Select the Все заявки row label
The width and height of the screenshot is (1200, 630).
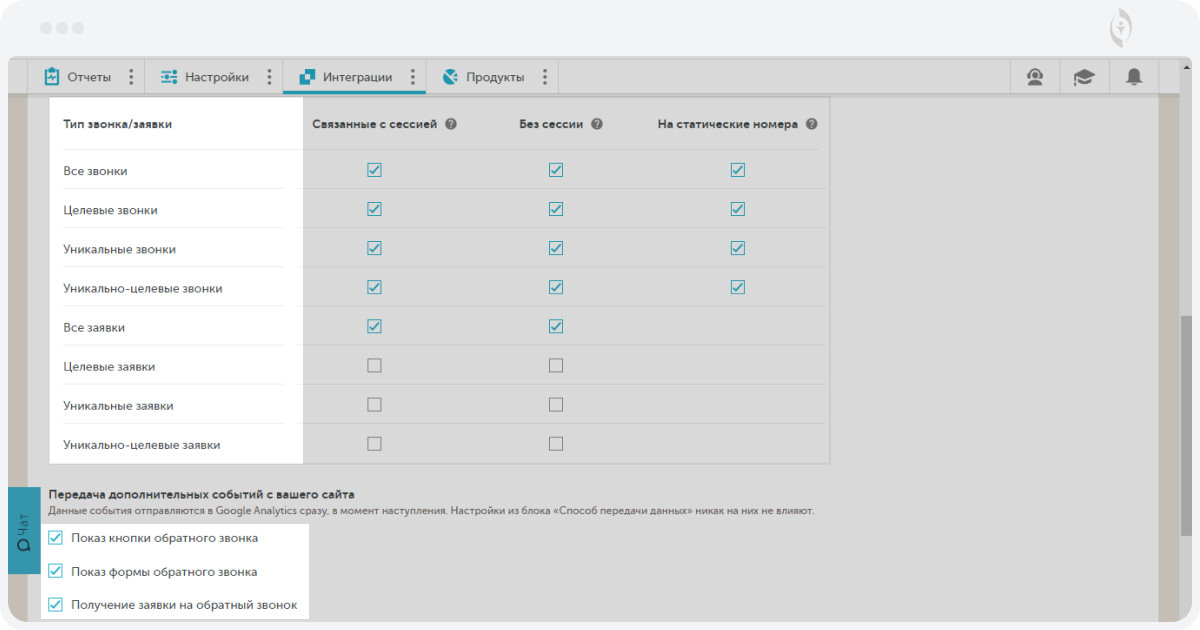[x=94, y=327]
